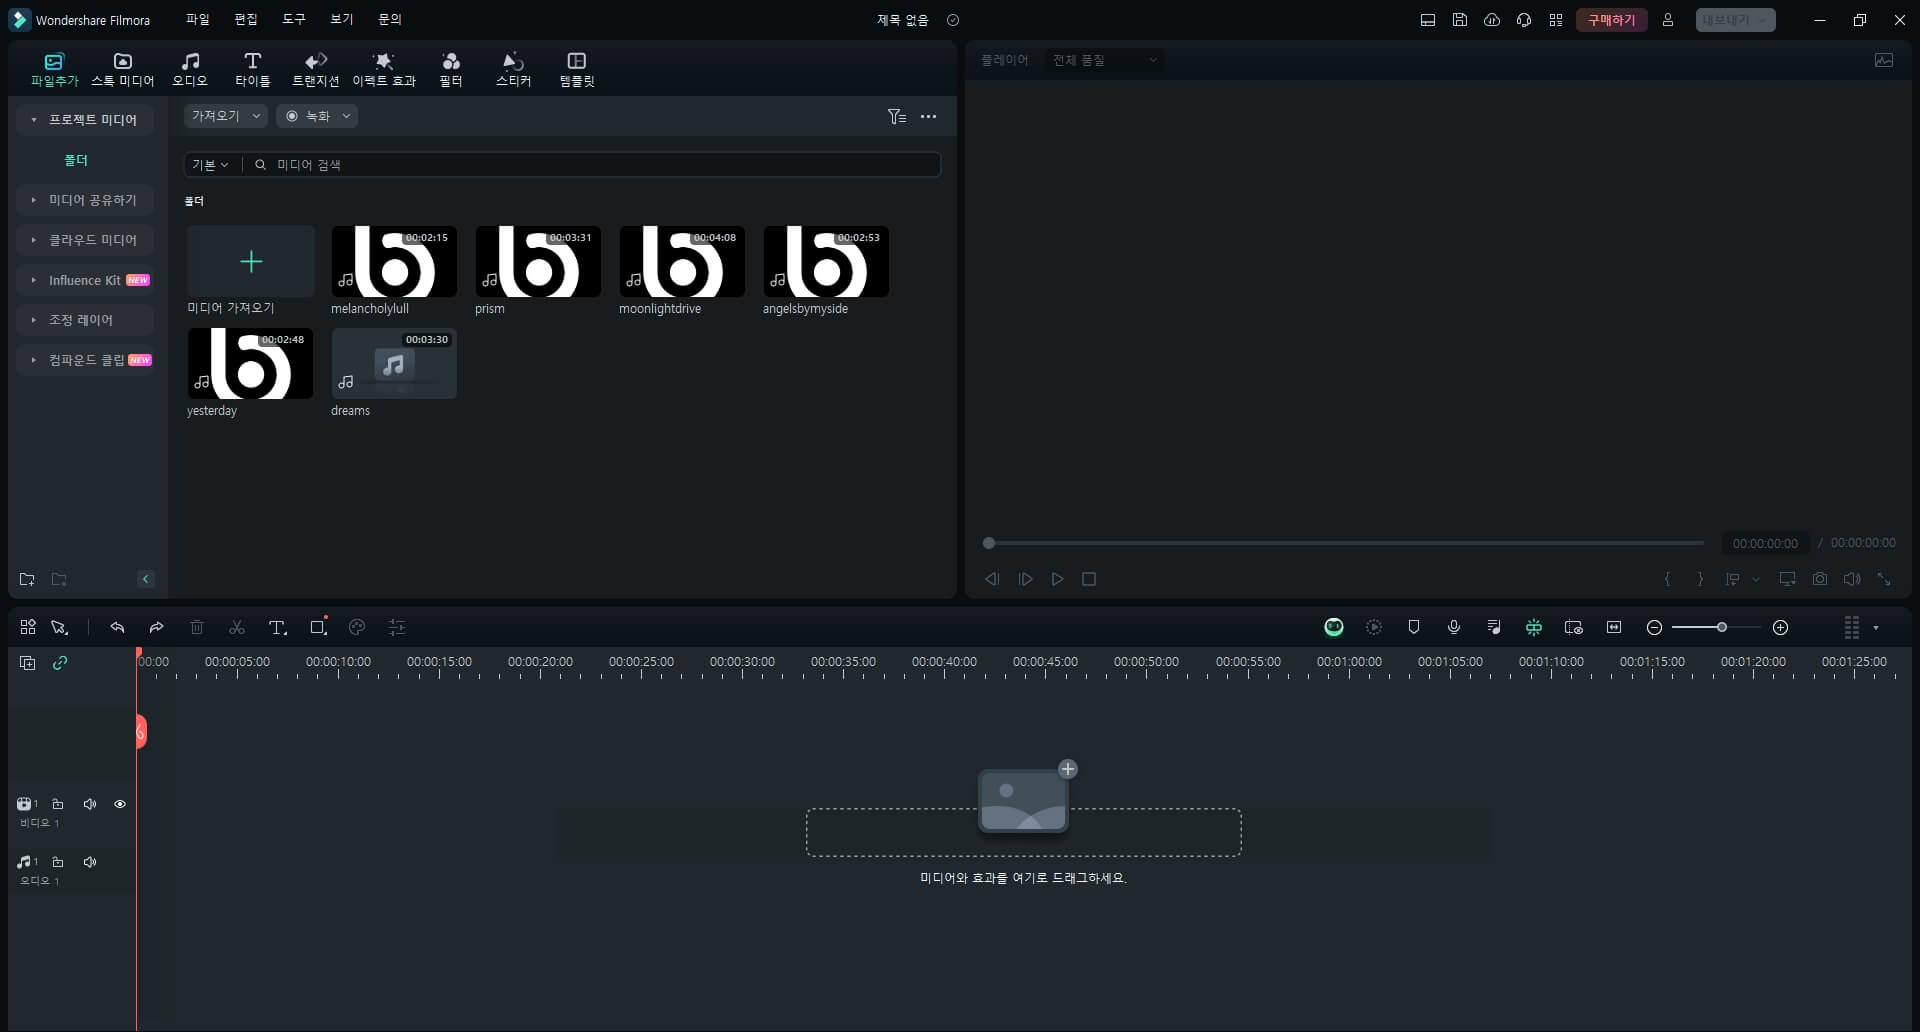
Task: Expand the 클라우드 미디어 section
Action: (85, 240)
